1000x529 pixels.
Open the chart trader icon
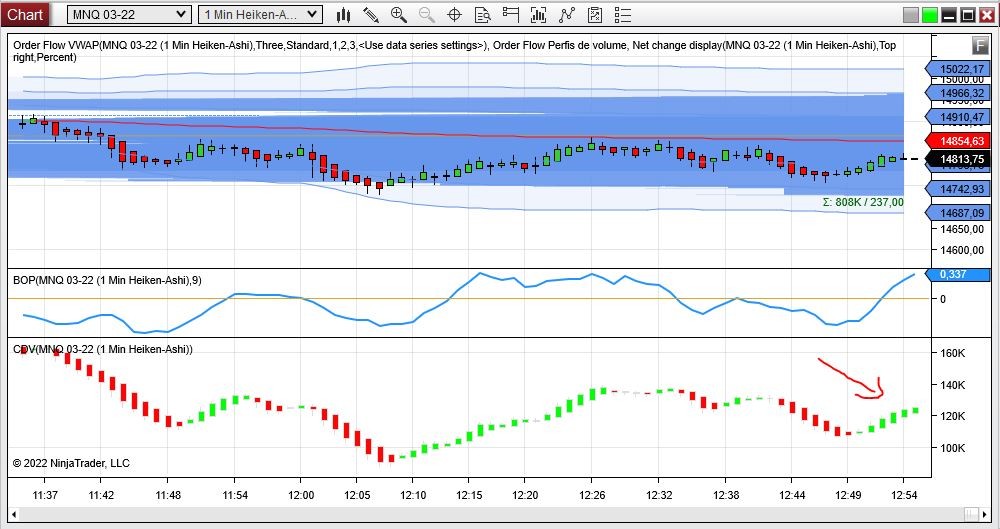click(510, 15)
